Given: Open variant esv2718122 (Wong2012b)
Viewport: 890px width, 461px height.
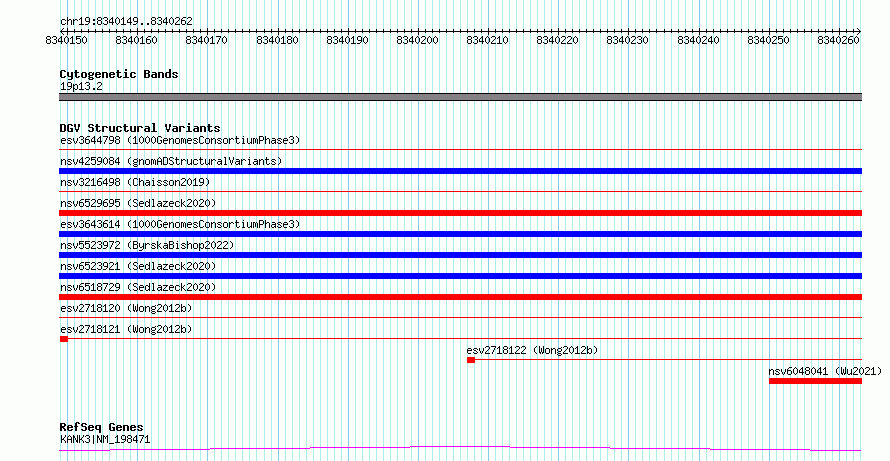Looking at the screenshot, I should [x=532, y=350].
